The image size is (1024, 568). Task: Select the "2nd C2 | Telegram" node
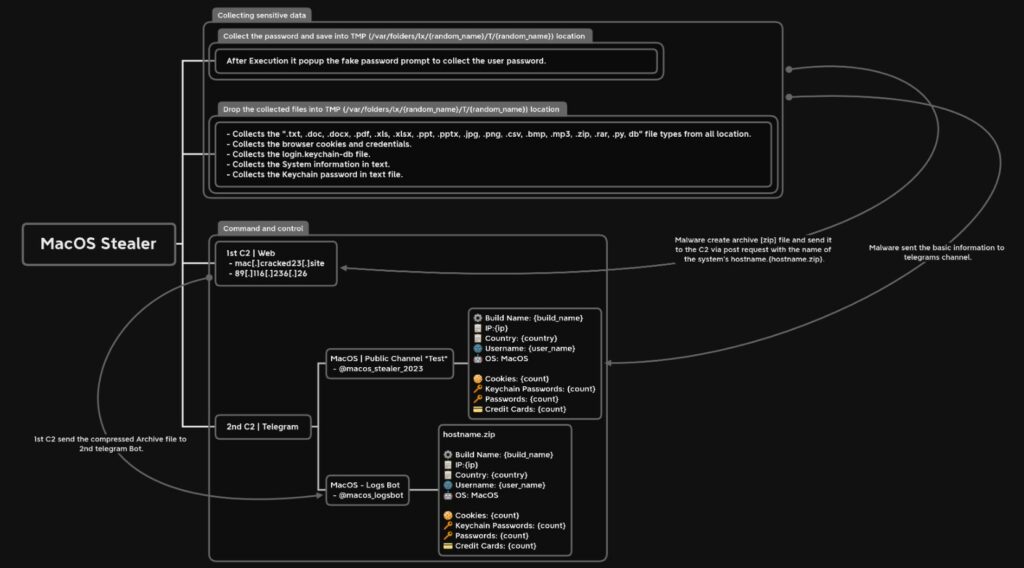(262, 427)
